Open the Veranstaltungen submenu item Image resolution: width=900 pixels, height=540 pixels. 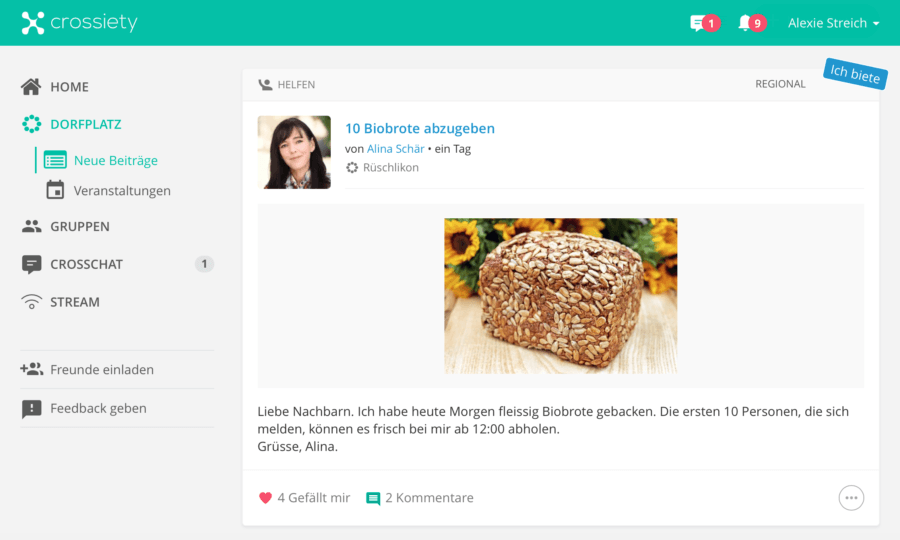coord(122,191)
